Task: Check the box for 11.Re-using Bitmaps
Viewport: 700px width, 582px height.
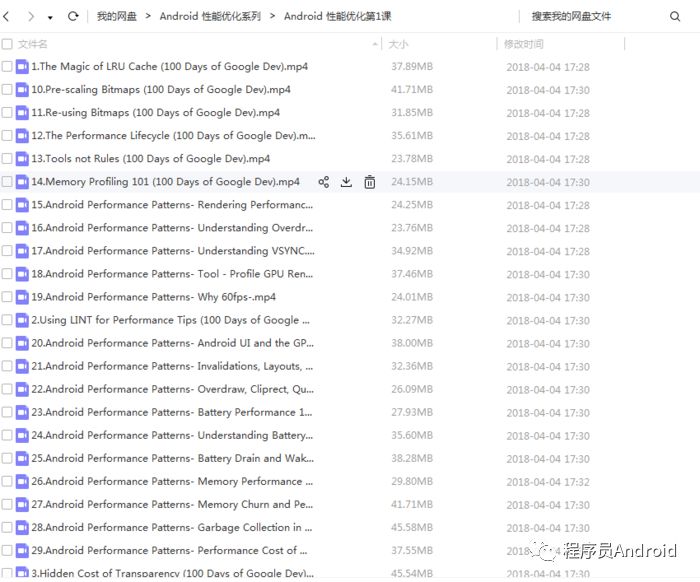Action: [7, 112]
